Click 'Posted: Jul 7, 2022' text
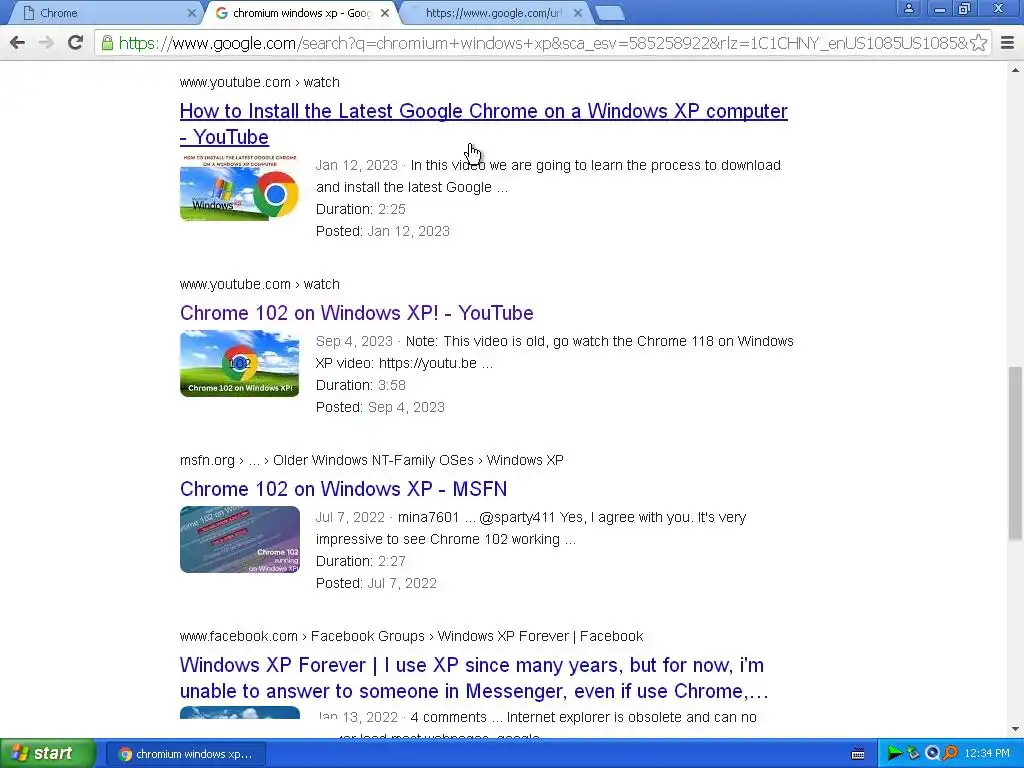The width and height of the screenshot is (1024, 768). (x=376, y=583)
